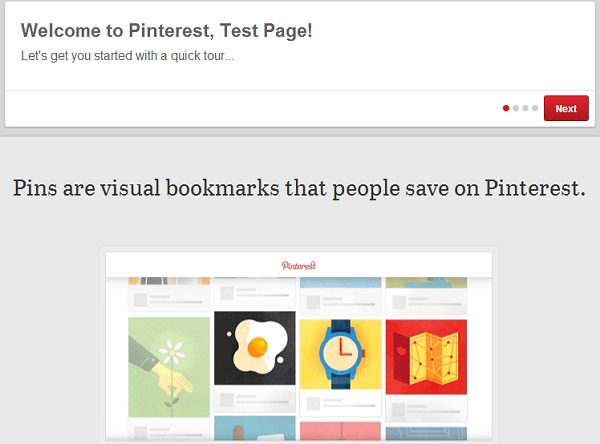Click the Pins are visual bookmarks headline
The image size is (600, 444).
300,188
